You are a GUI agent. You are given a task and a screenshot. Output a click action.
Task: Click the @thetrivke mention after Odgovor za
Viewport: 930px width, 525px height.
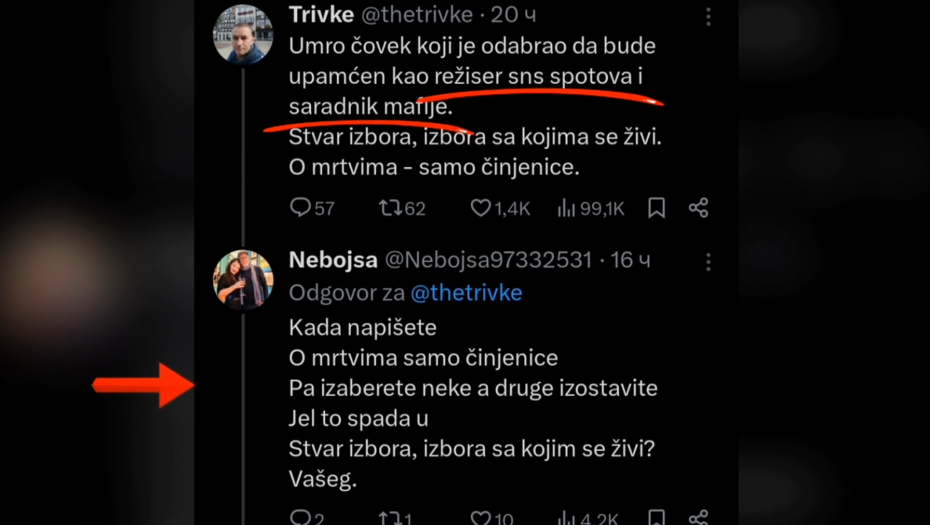[466, 293]
